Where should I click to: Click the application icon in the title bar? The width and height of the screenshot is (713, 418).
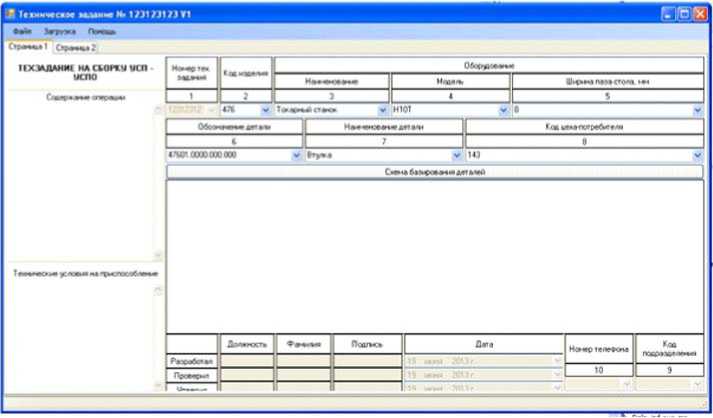pos(10,14)
